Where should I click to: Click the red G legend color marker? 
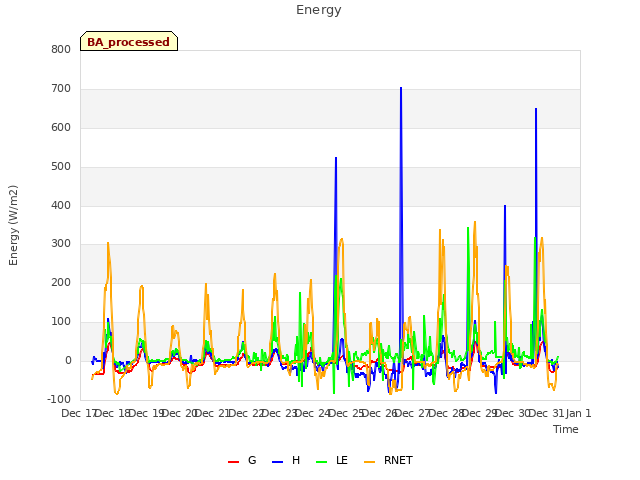(x=233, y=462)
